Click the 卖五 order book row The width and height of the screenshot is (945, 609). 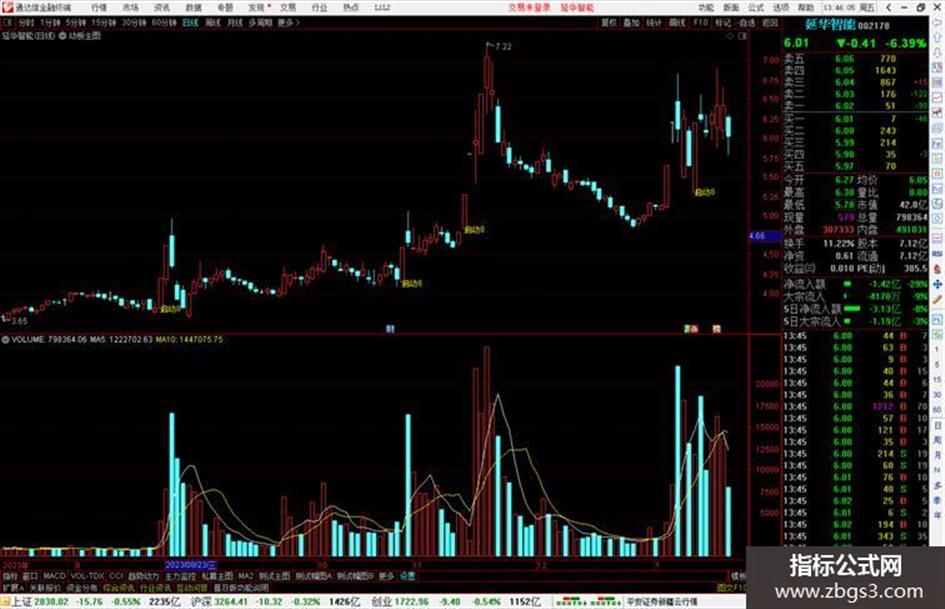(x=855, y=58)
